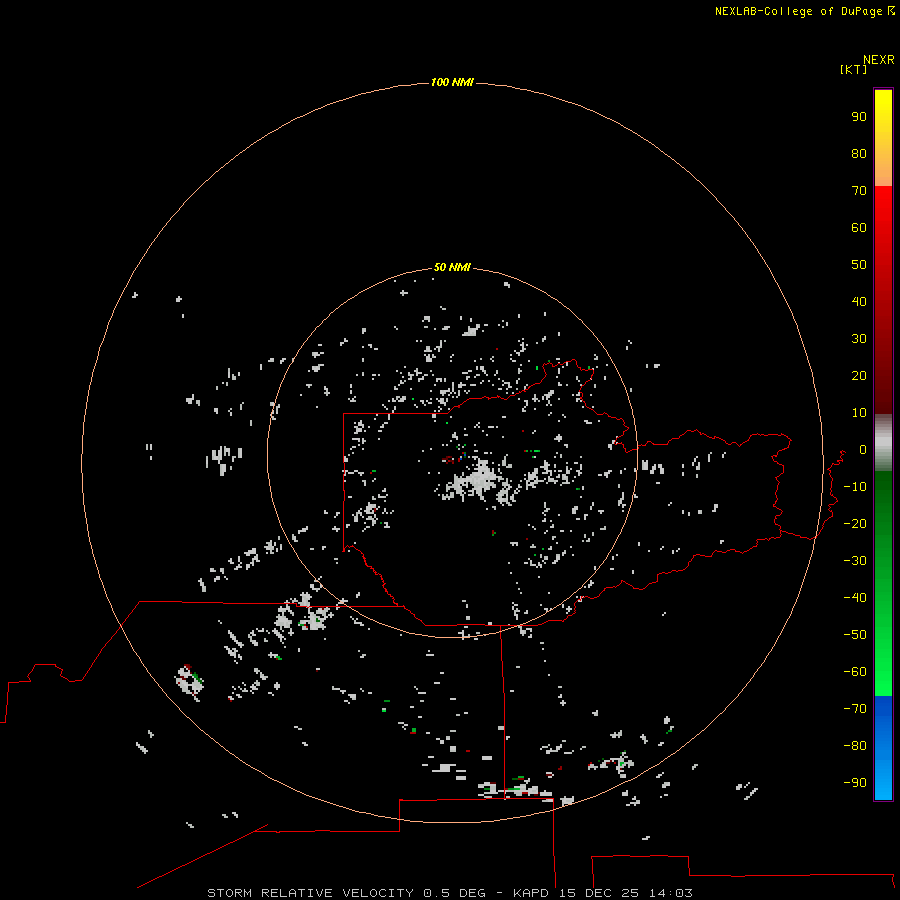Click the blue segment of the color bar
Screen dimensions: 900x900
point(883,748)
